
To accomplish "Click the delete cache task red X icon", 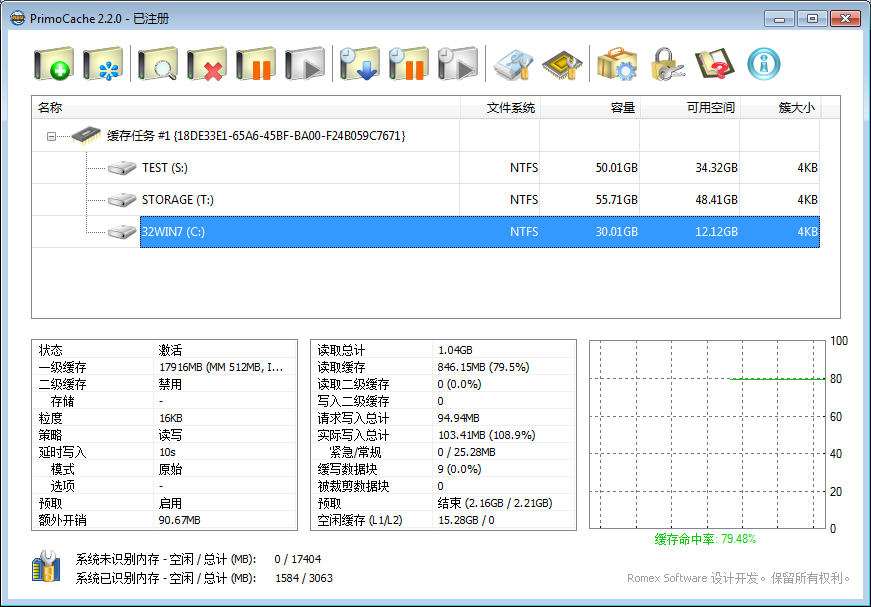I will pos(207,63).
